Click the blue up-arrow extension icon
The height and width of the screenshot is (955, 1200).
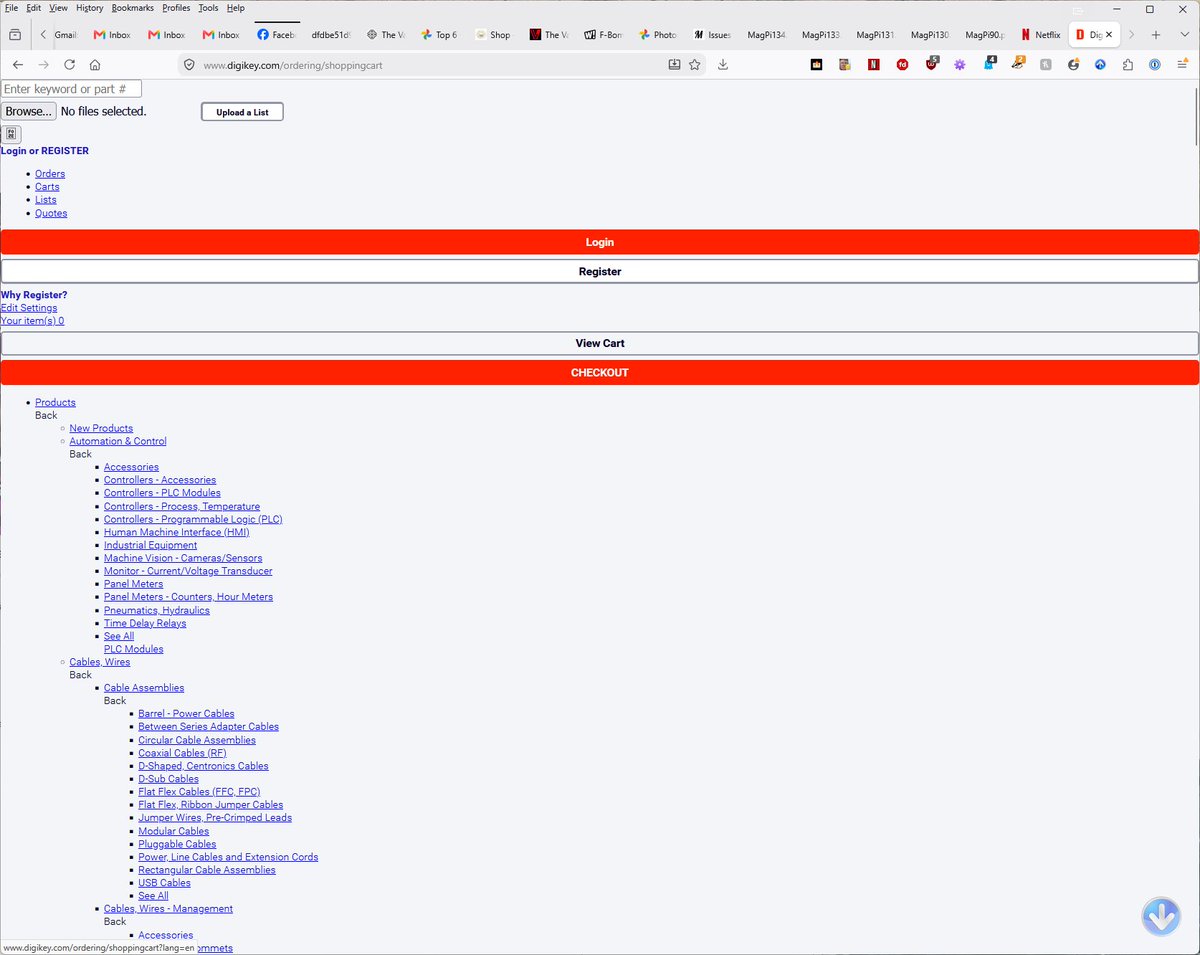coord(1100,64)
